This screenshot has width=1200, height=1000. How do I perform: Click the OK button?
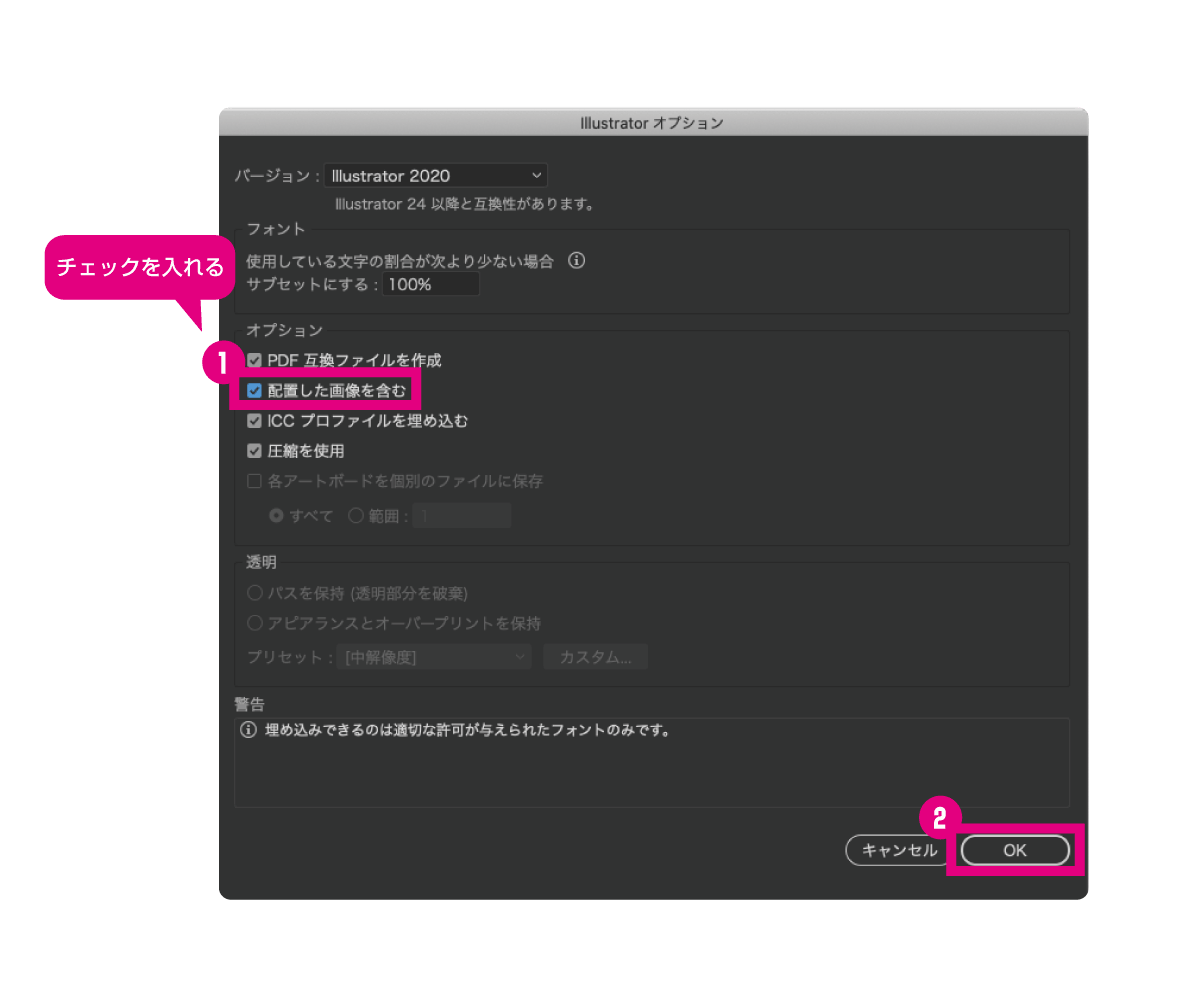[1015, 850]
